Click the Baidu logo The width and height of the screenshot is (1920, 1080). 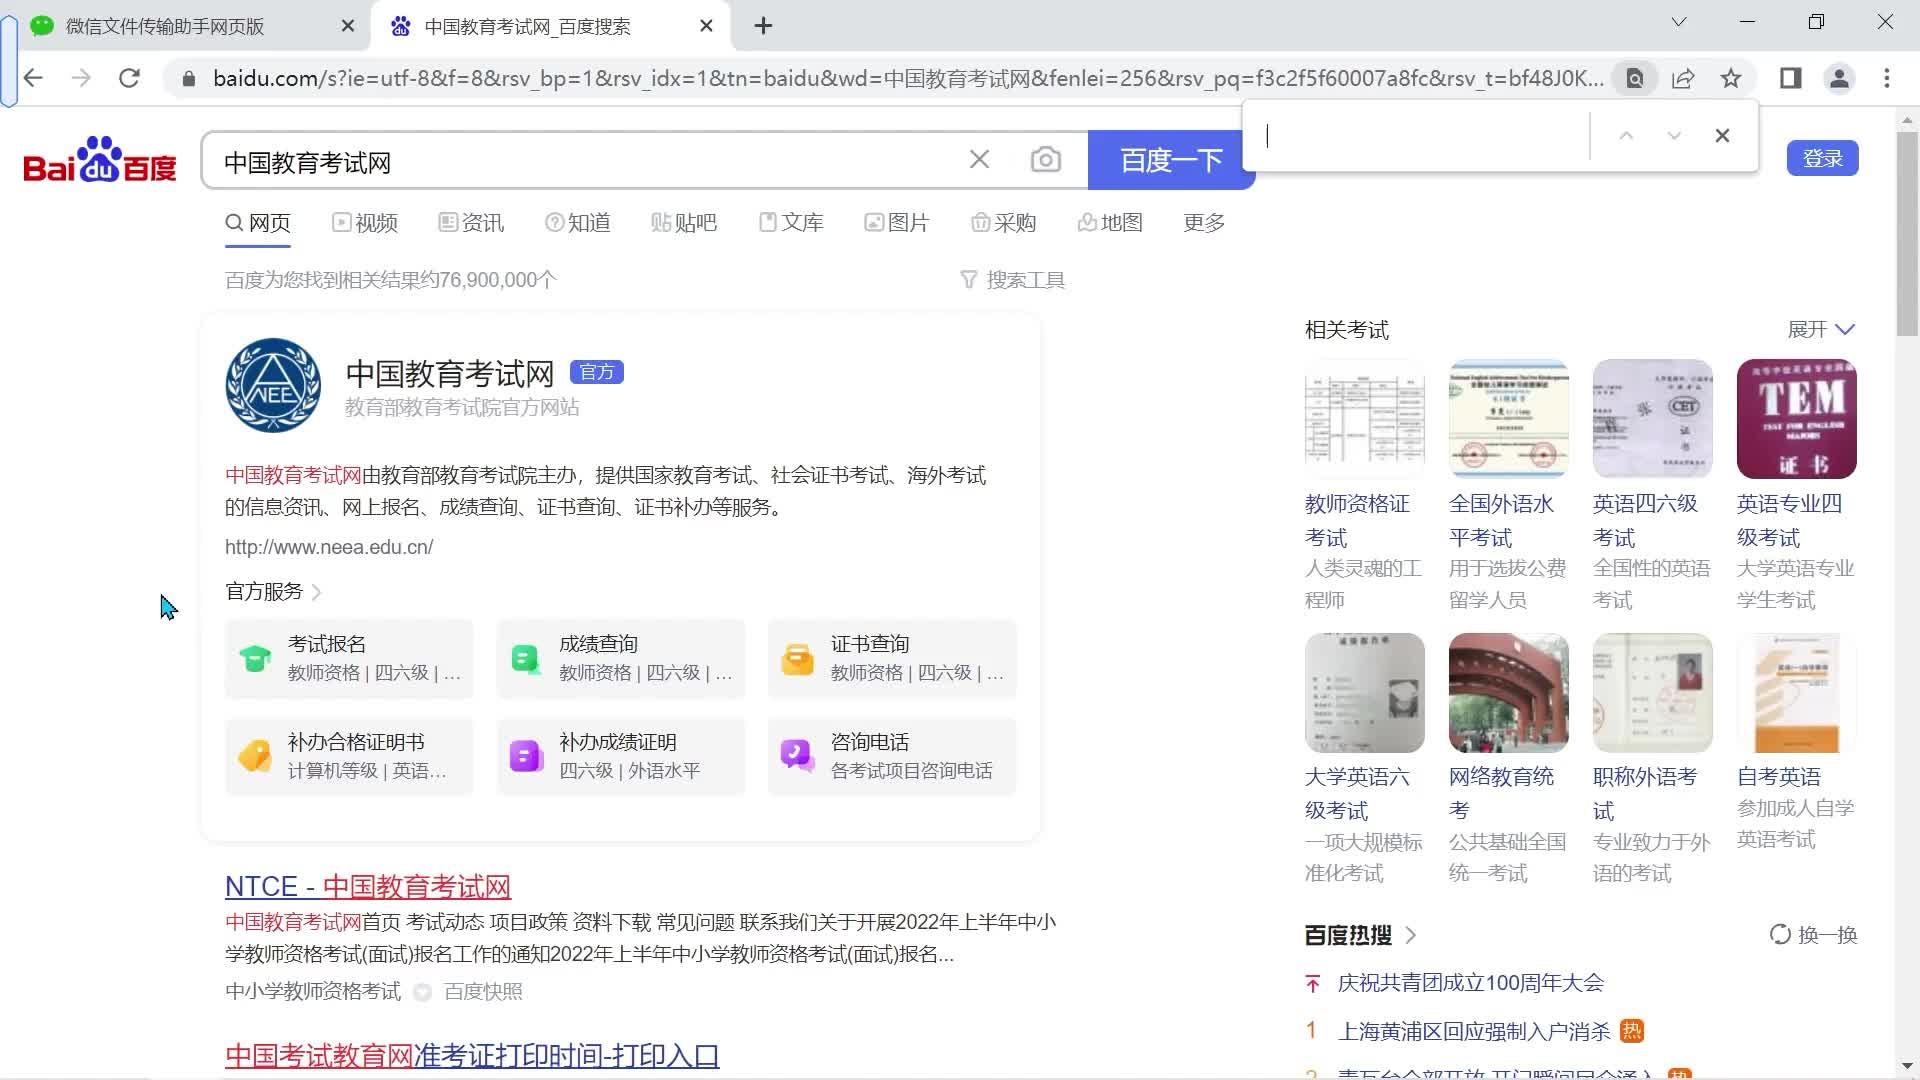point(99,160)
